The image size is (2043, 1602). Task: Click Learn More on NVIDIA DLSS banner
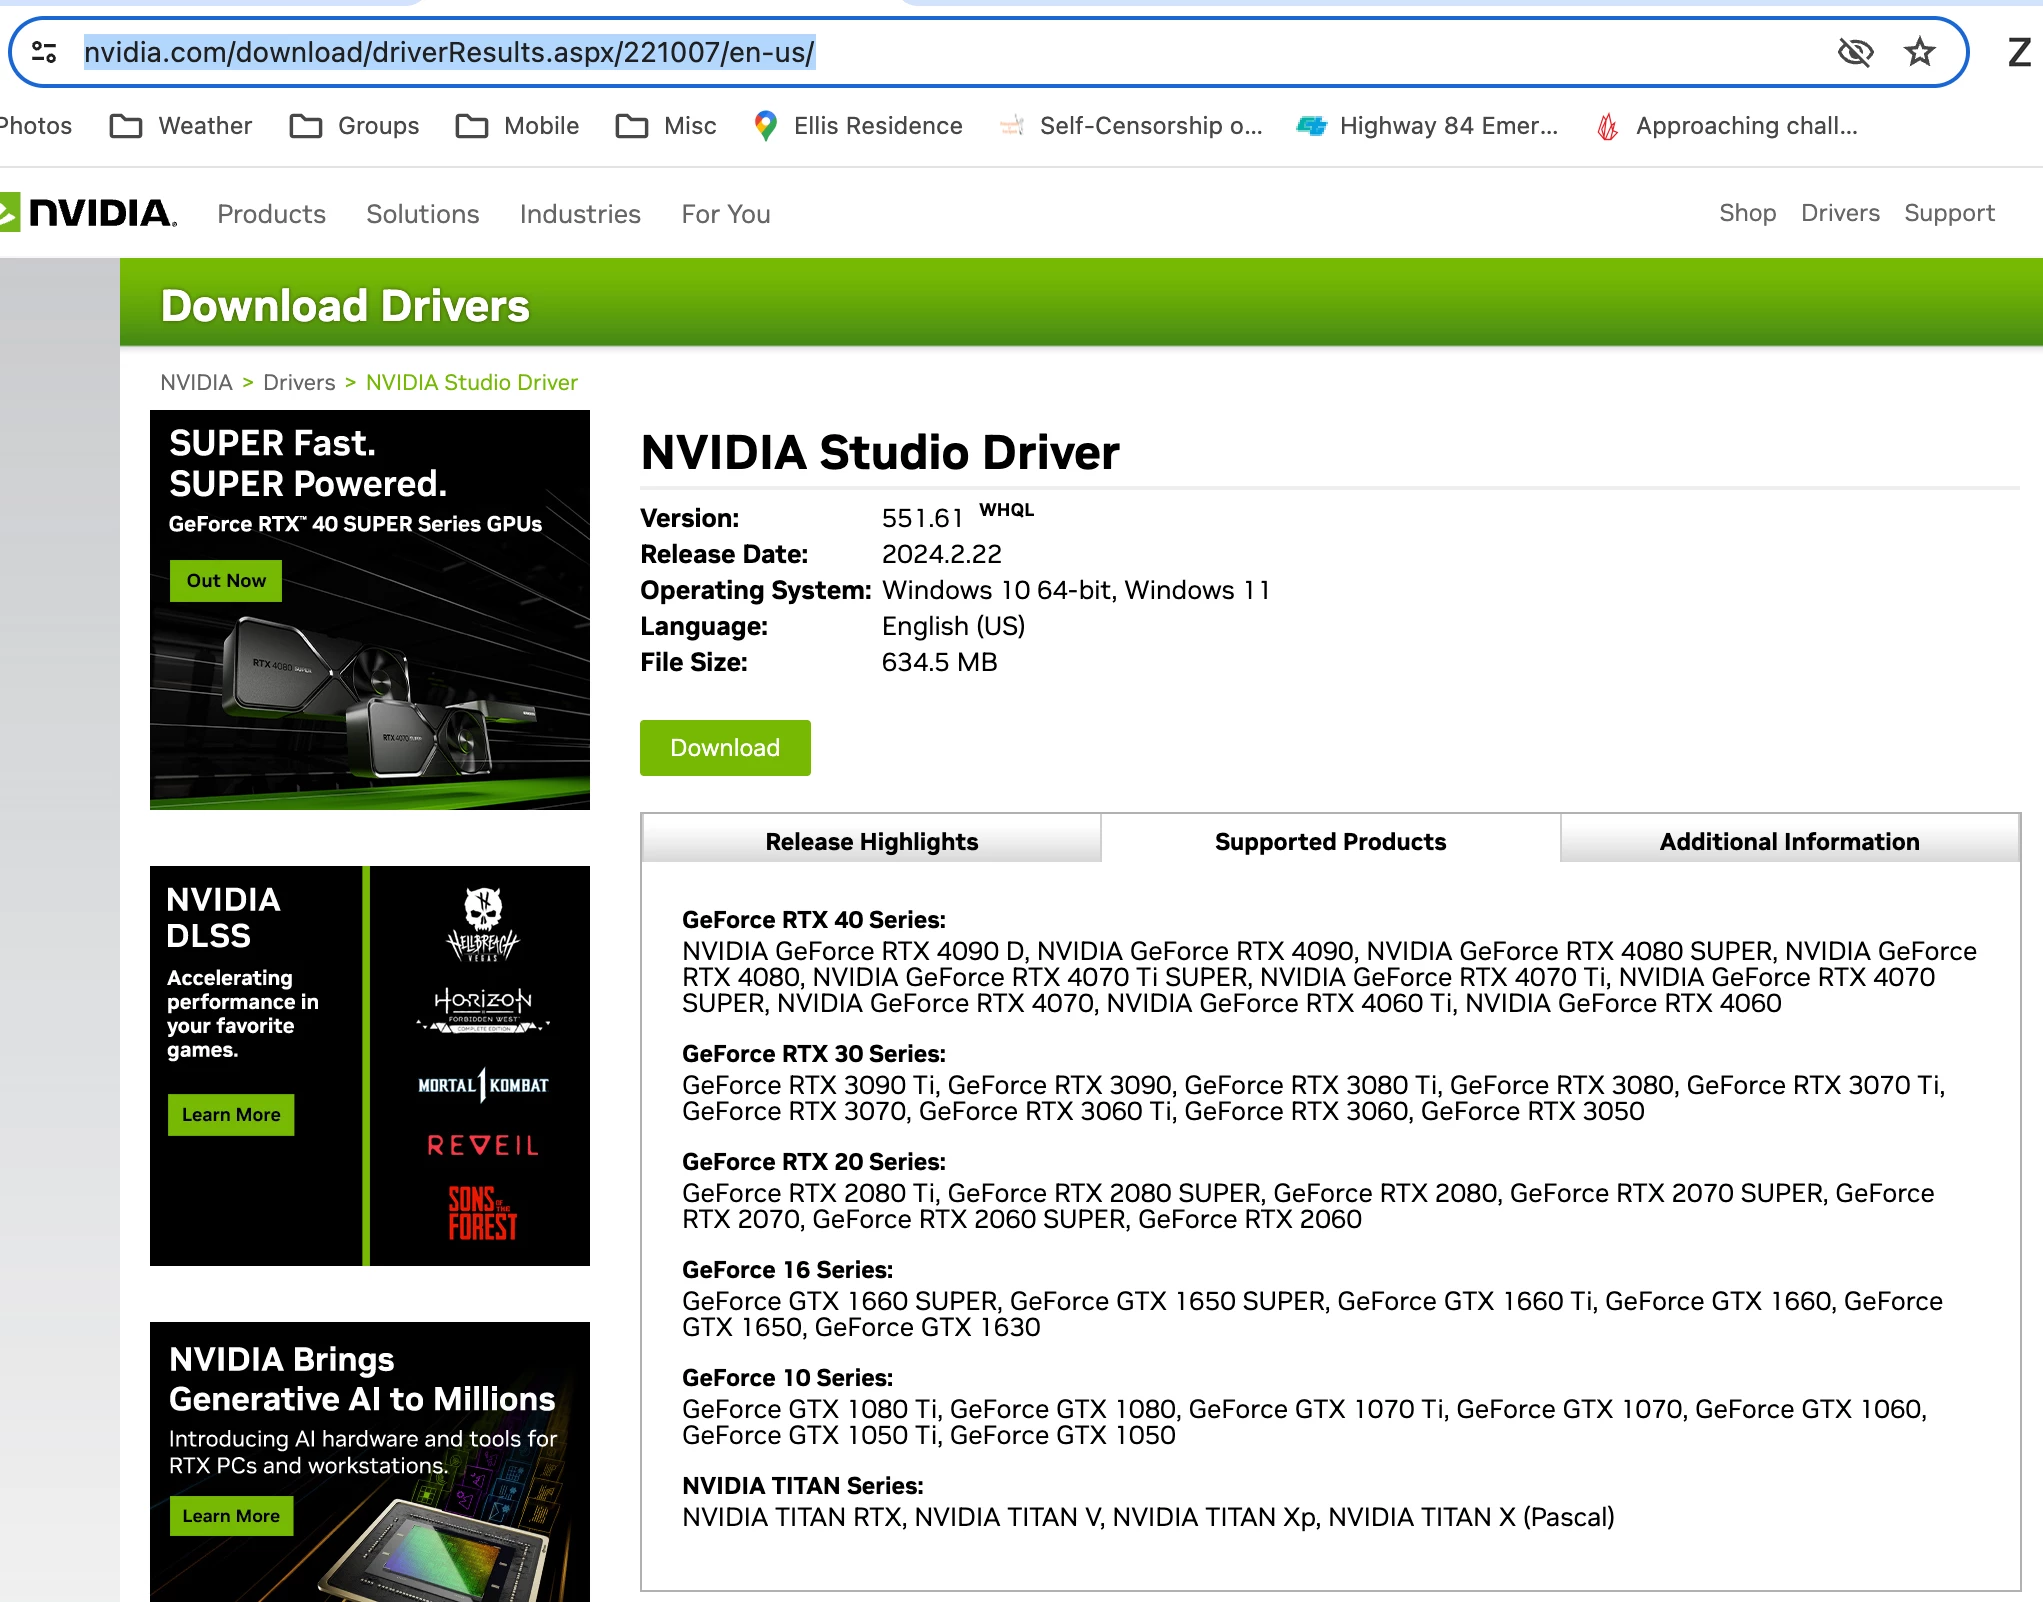(231, 1115)
